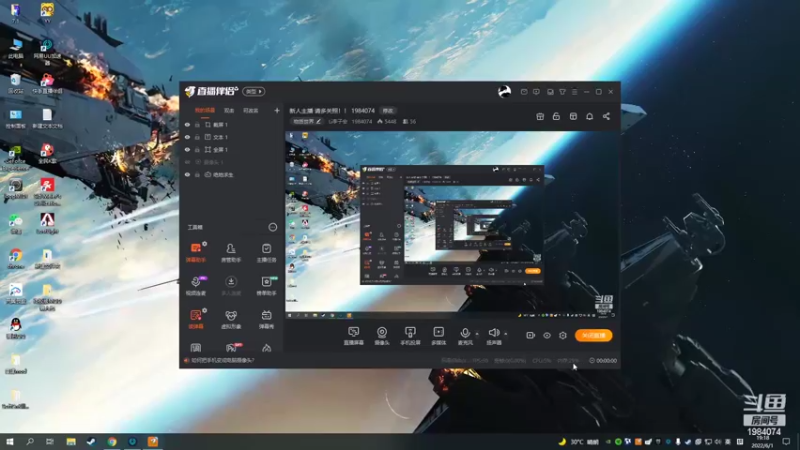Toggle the lock on 截屏 1 source
Viewport: 800px width, 450px height.
pyautogui.click(x=197, y=124)
